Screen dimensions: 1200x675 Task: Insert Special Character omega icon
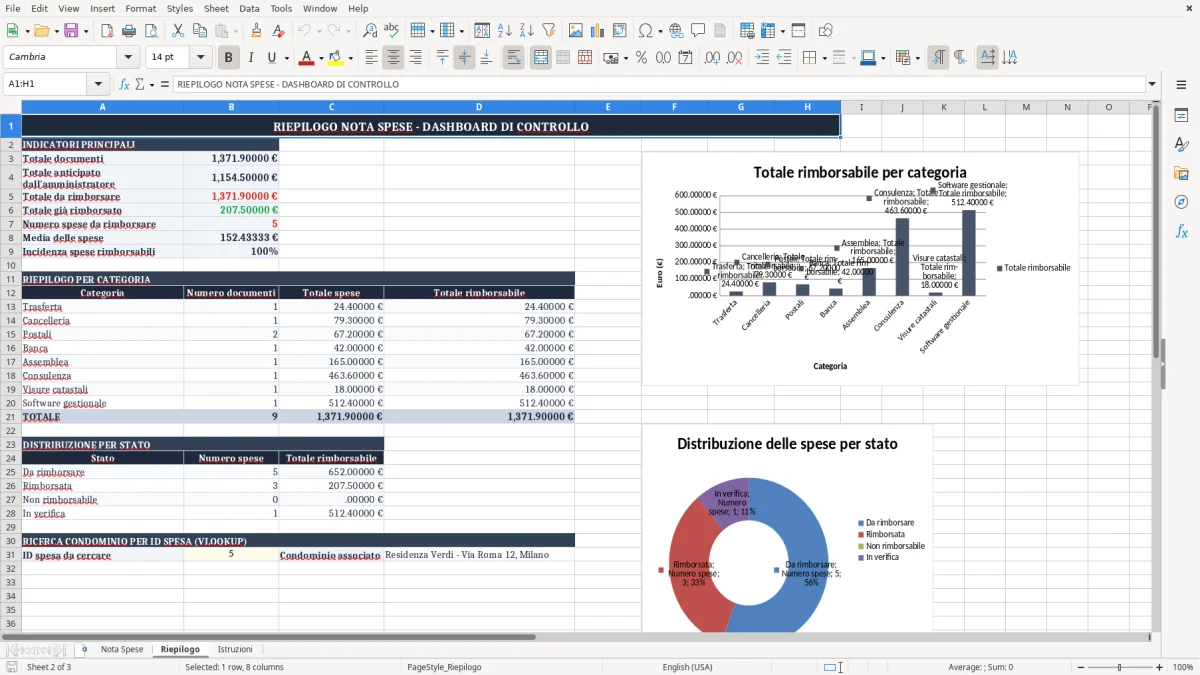(645, 31)
